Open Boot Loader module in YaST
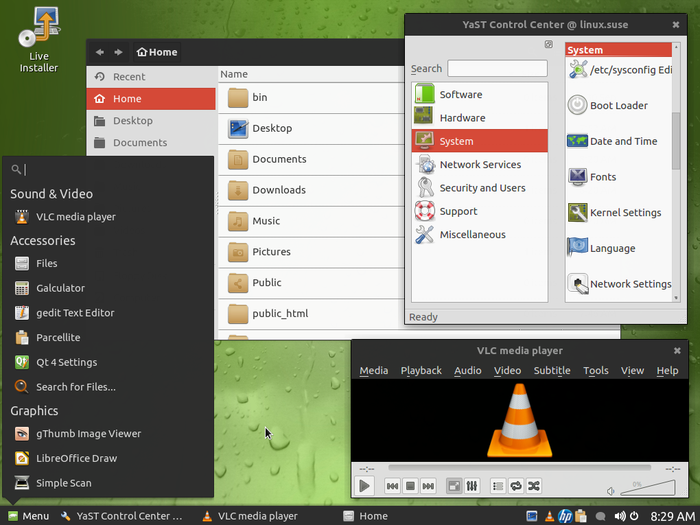Viewport: 700px width, 525px height. (618, 105)
